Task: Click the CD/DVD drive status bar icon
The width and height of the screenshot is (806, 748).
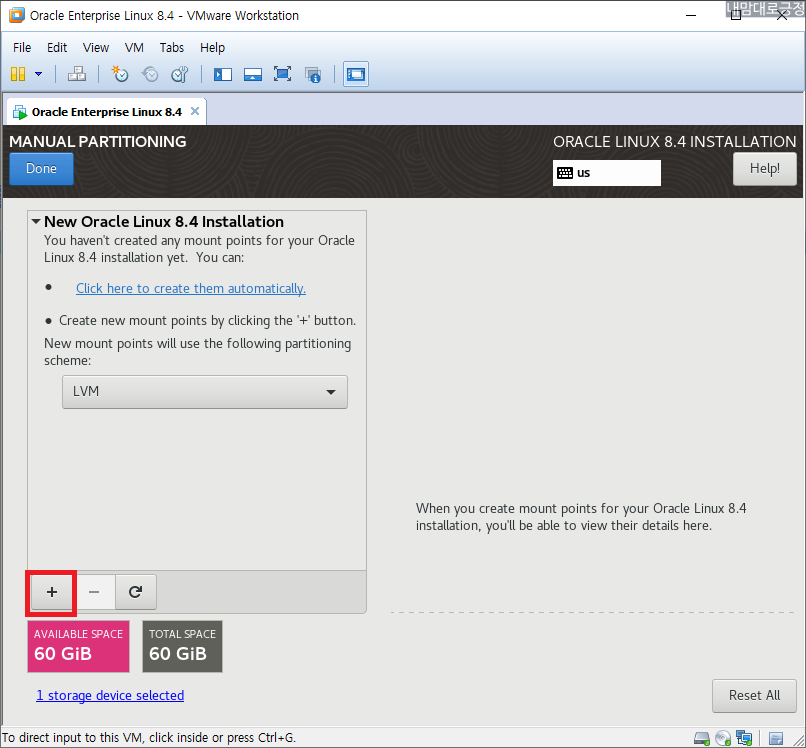Action: [x=723, y=739]
